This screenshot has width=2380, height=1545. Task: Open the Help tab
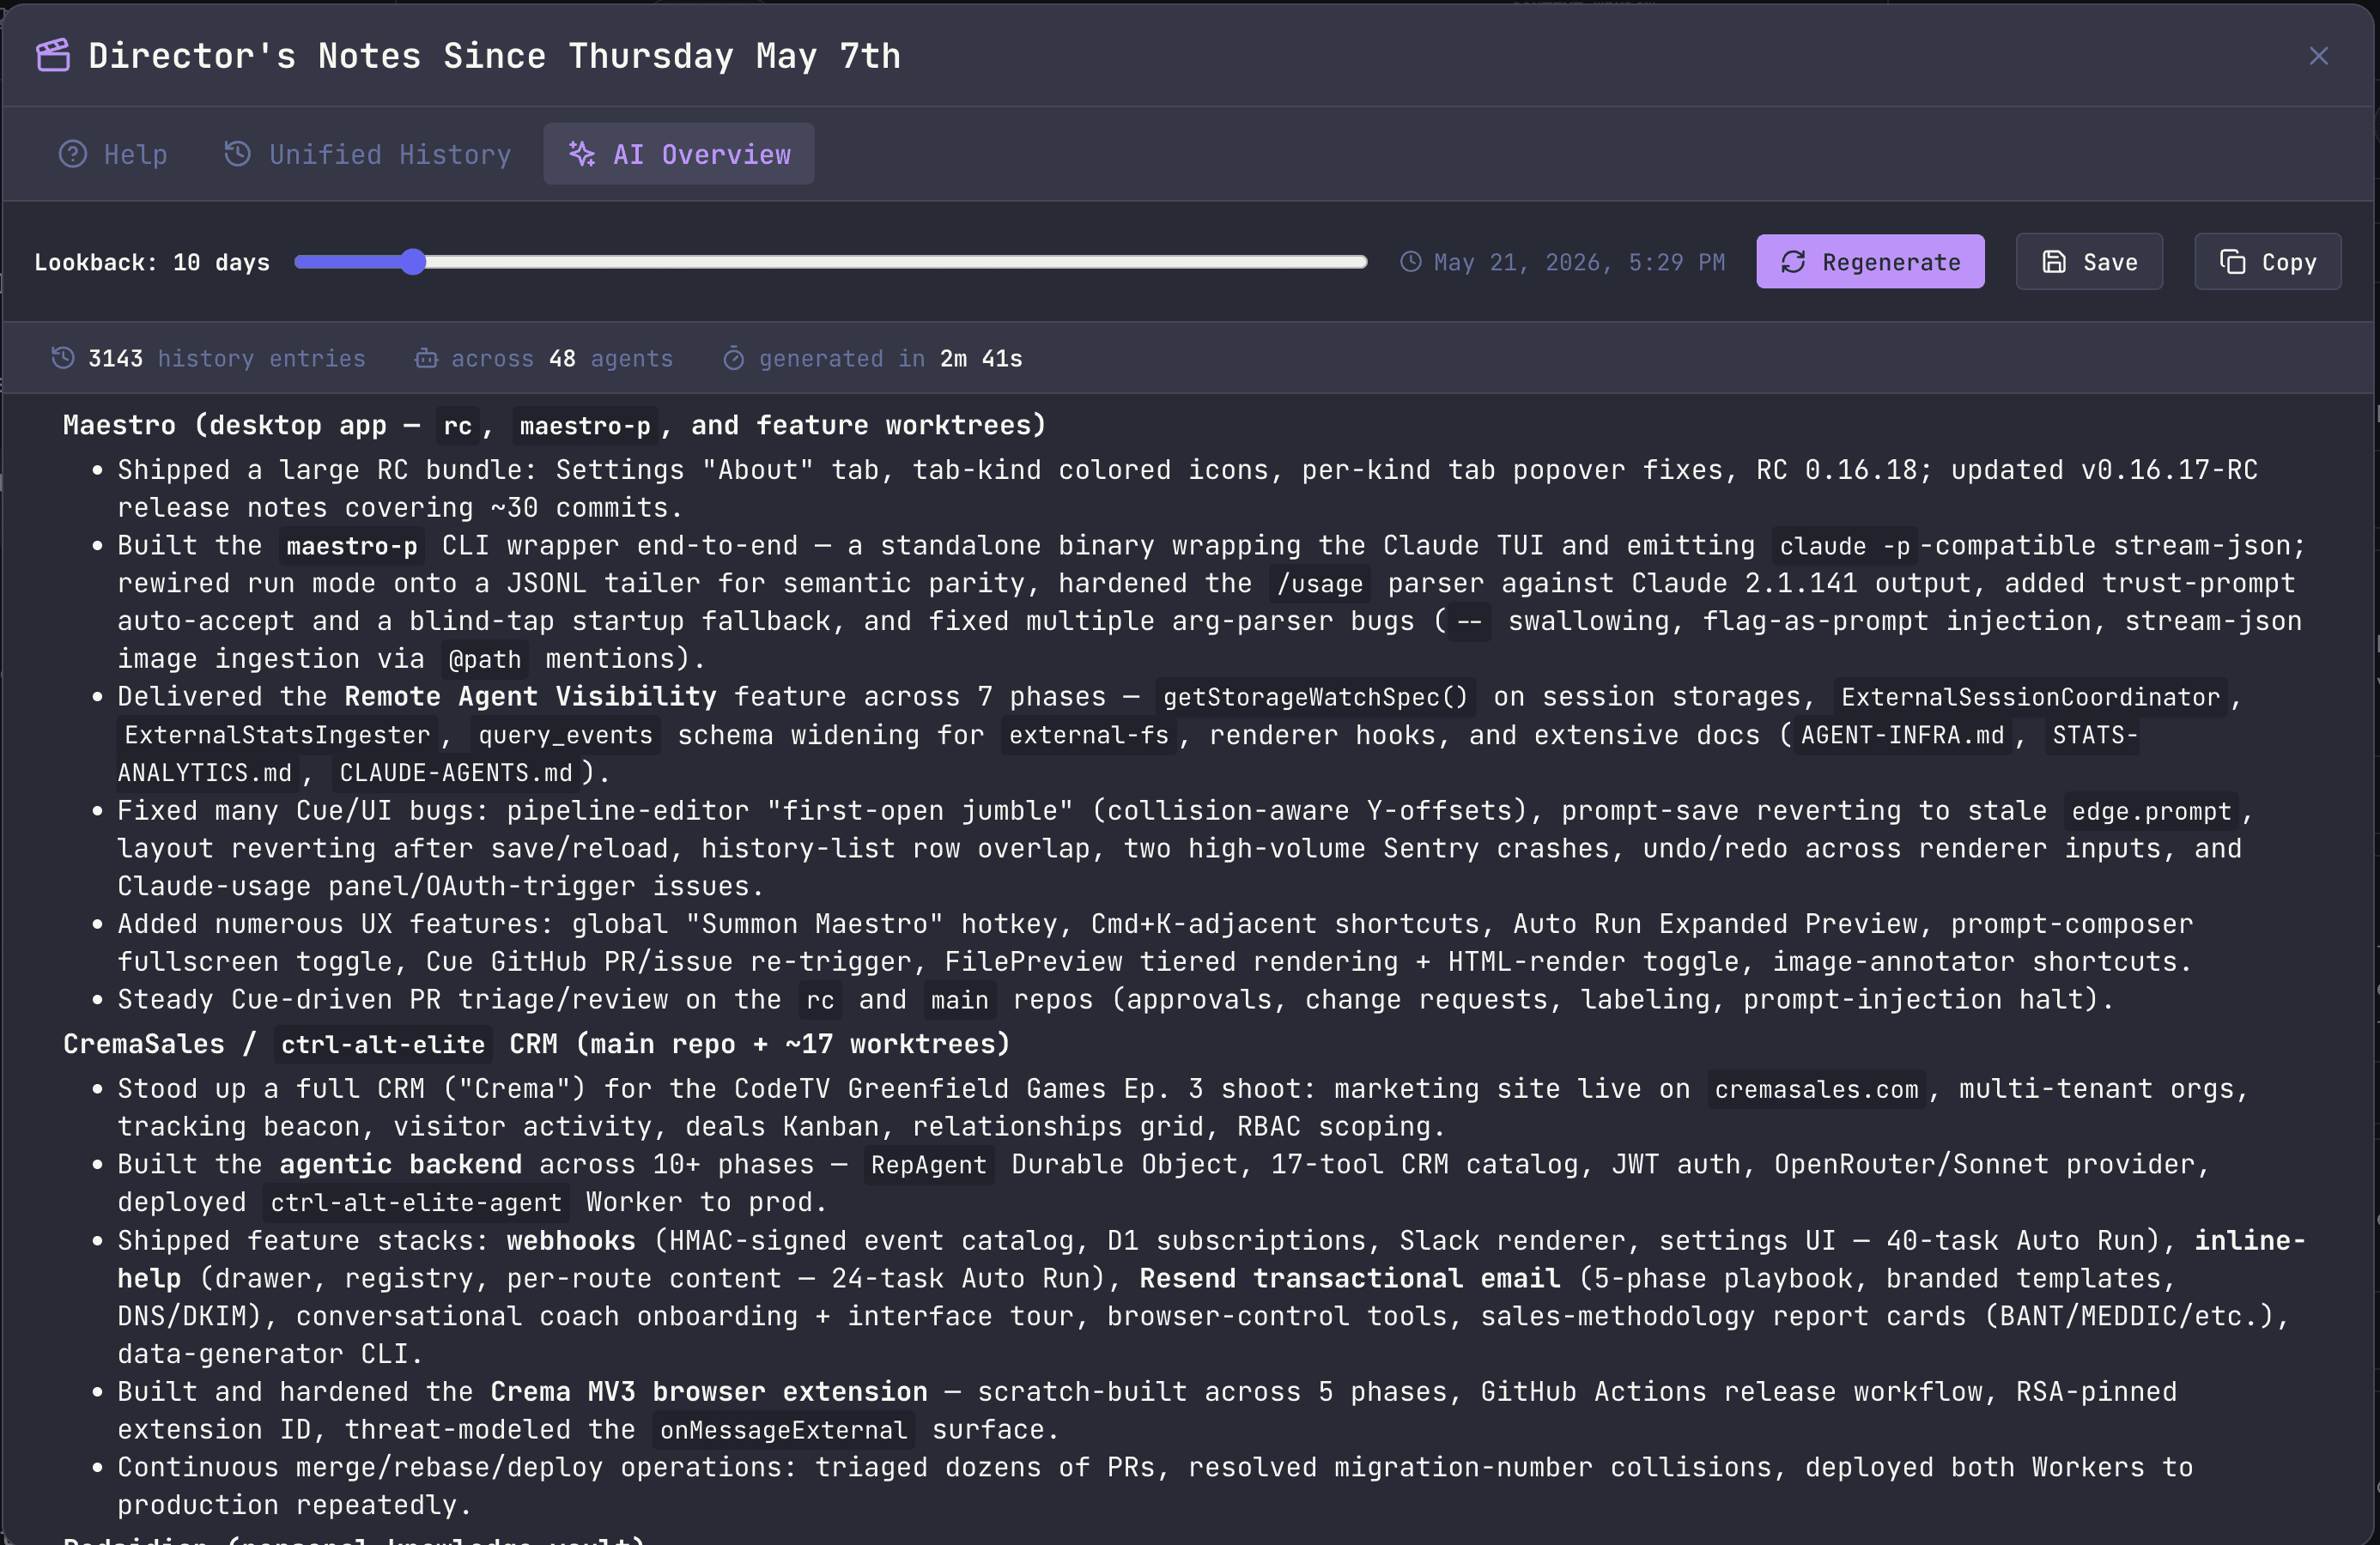pos(113,154)
